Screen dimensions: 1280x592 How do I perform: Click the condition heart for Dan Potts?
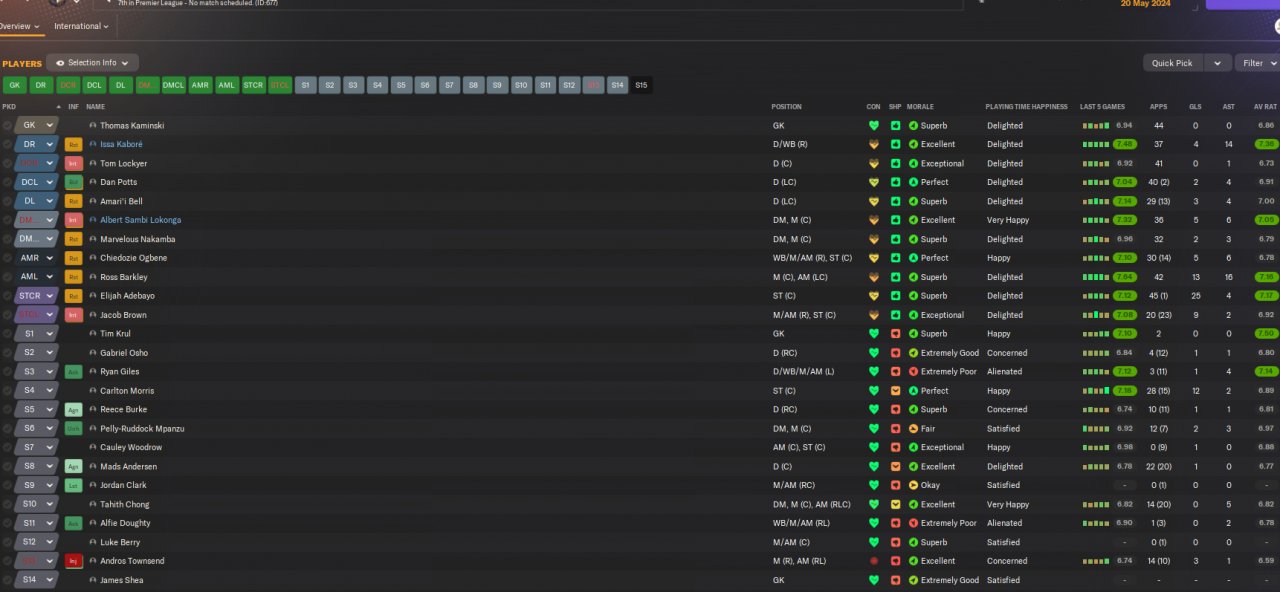tap(873, 182)
